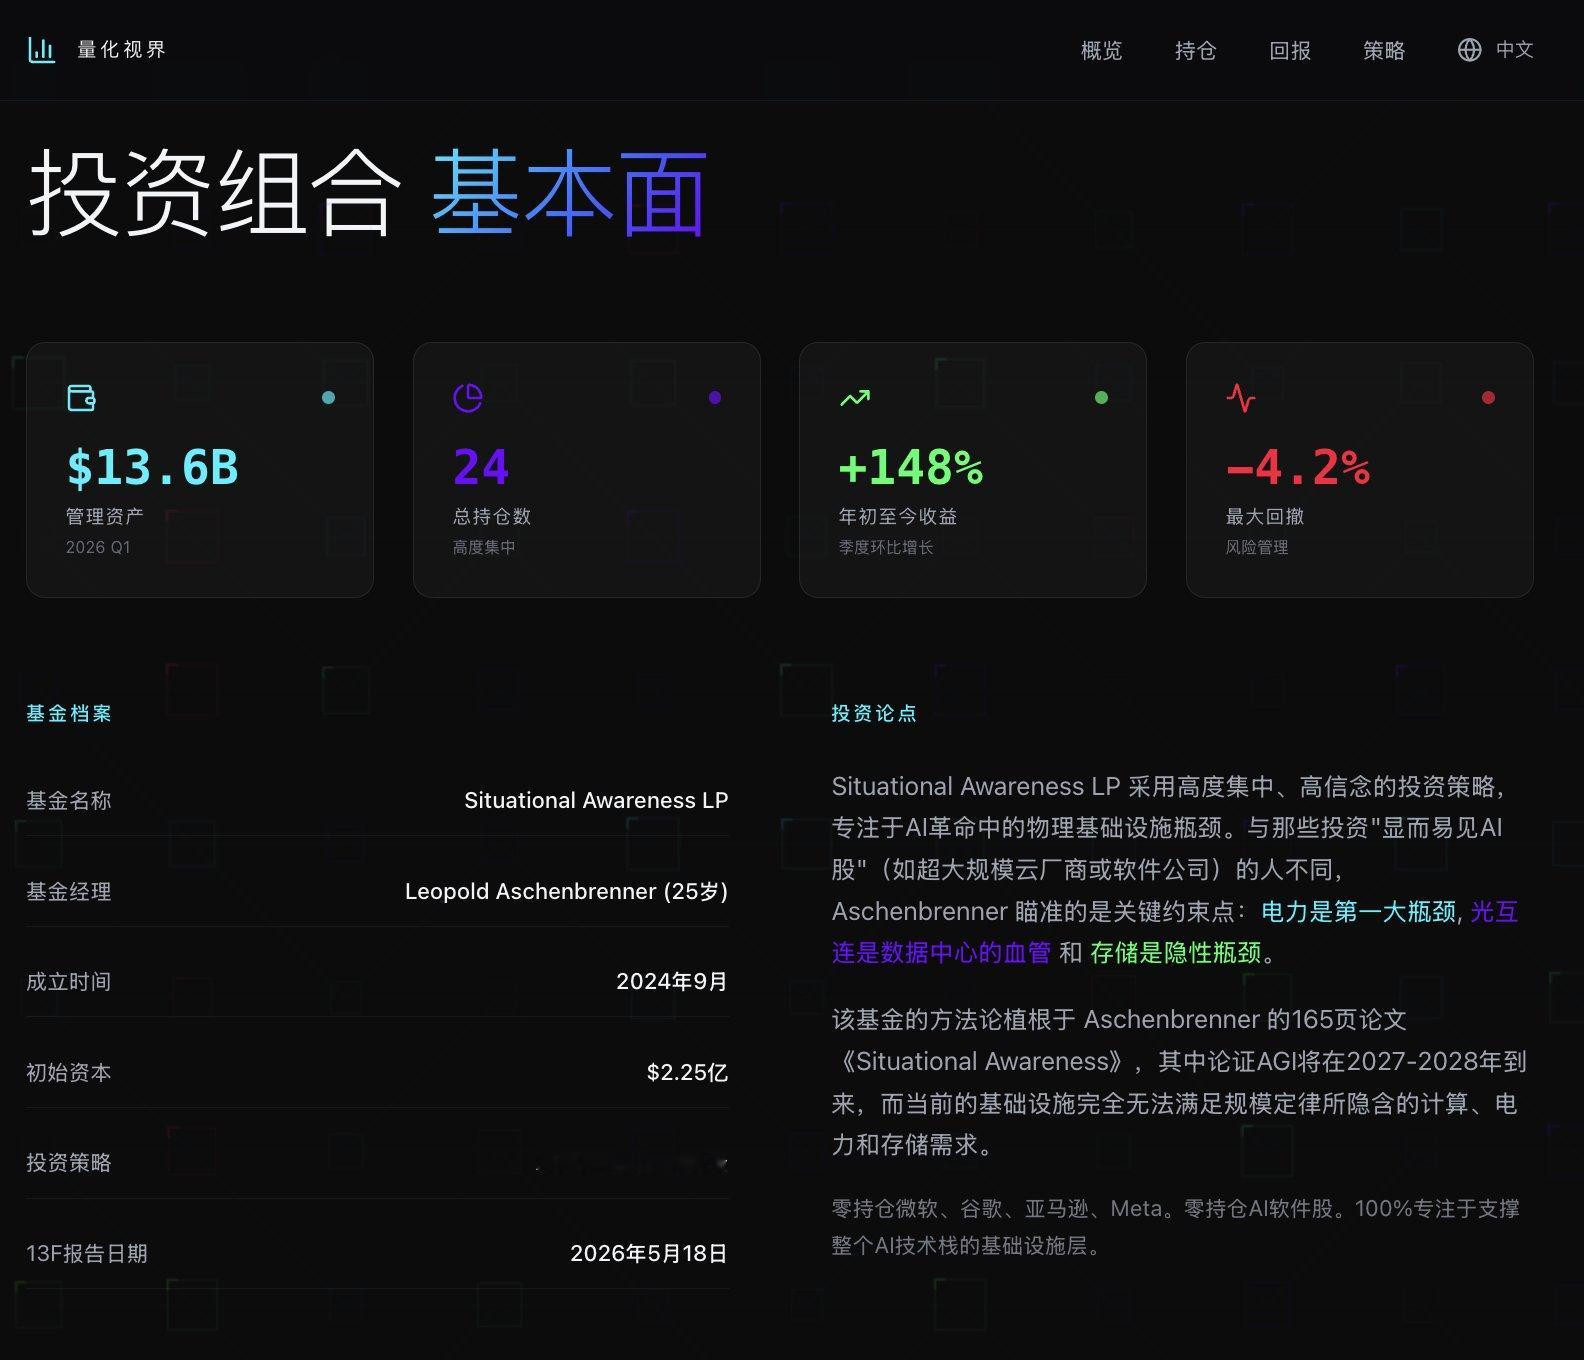Click the $2.25亿 initial capital value
The image size is (1584, 1360).
point(687,1072)
